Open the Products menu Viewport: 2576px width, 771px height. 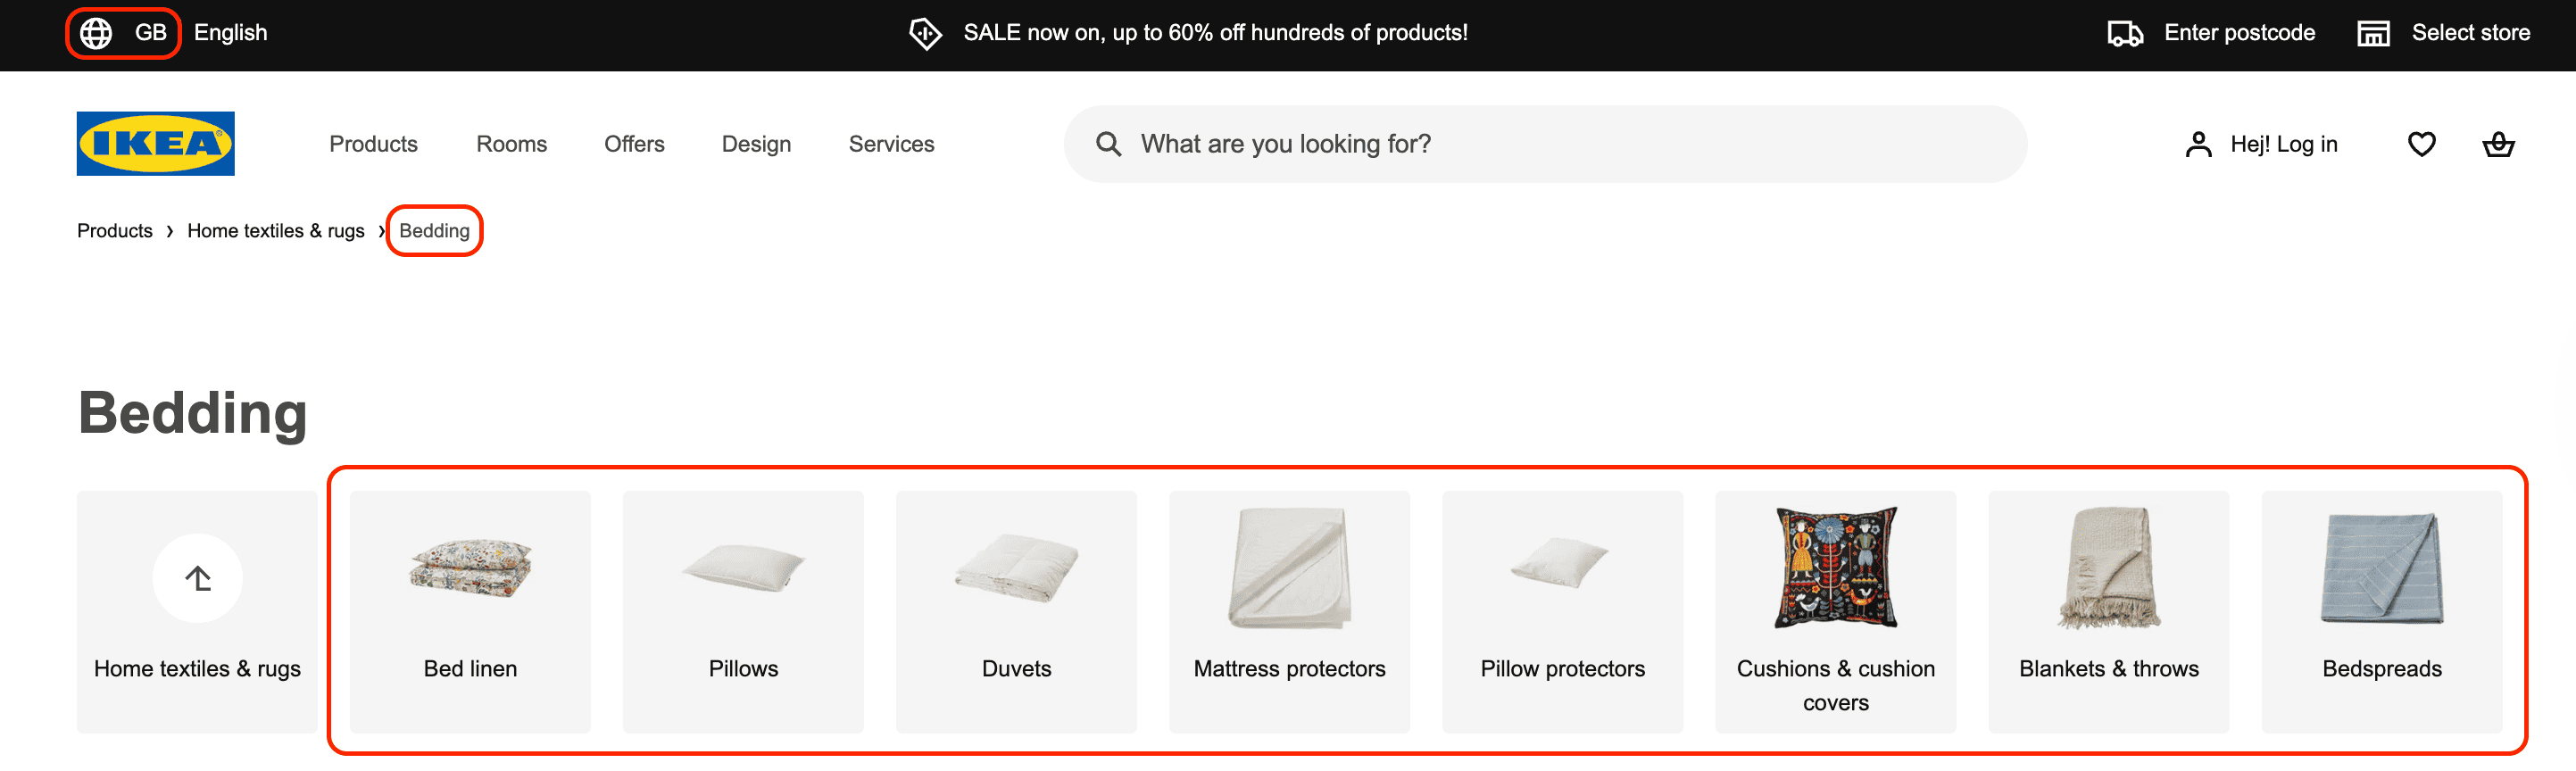pyautogui.click(x=373, y=143)
